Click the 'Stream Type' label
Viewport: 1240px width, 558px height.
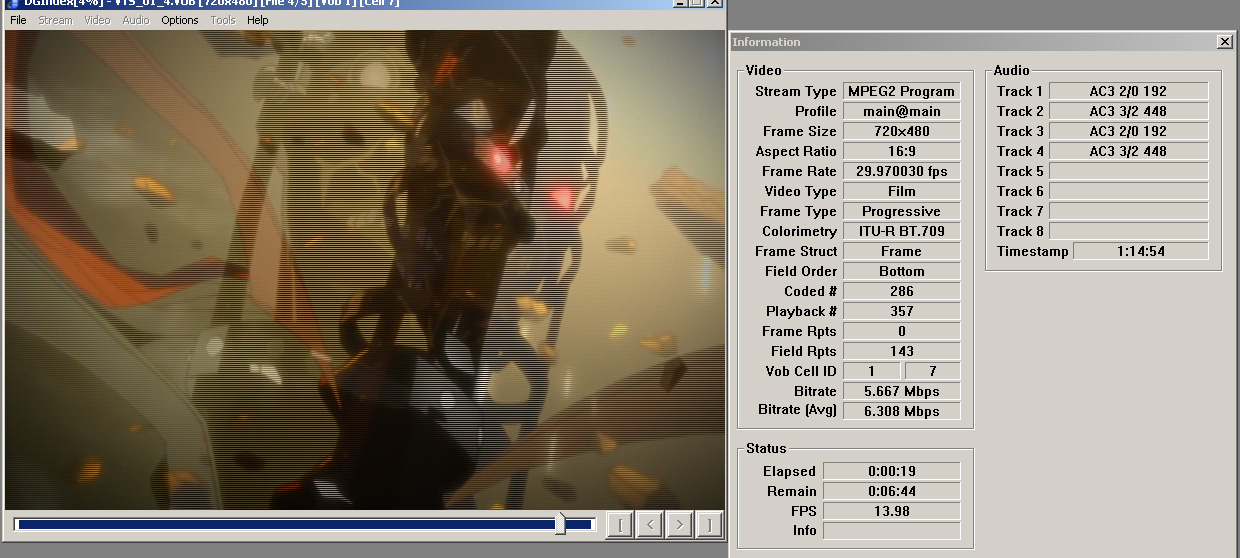pos(795,91)
